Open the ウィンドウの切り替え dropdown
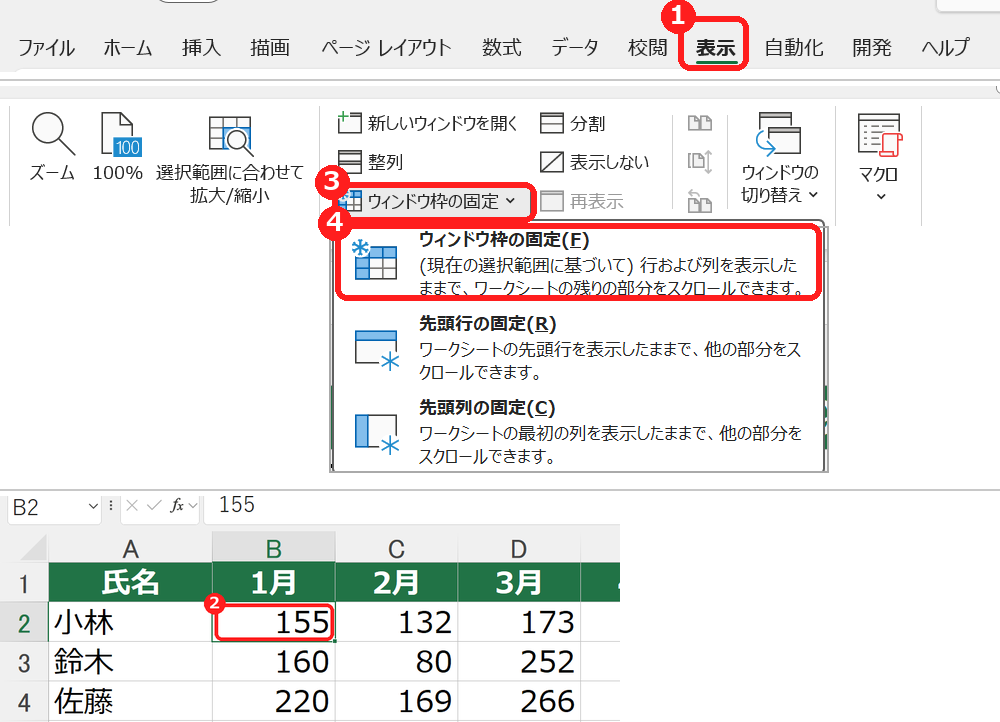Viewport: 1000px width, 722px height. coord(779,158)
